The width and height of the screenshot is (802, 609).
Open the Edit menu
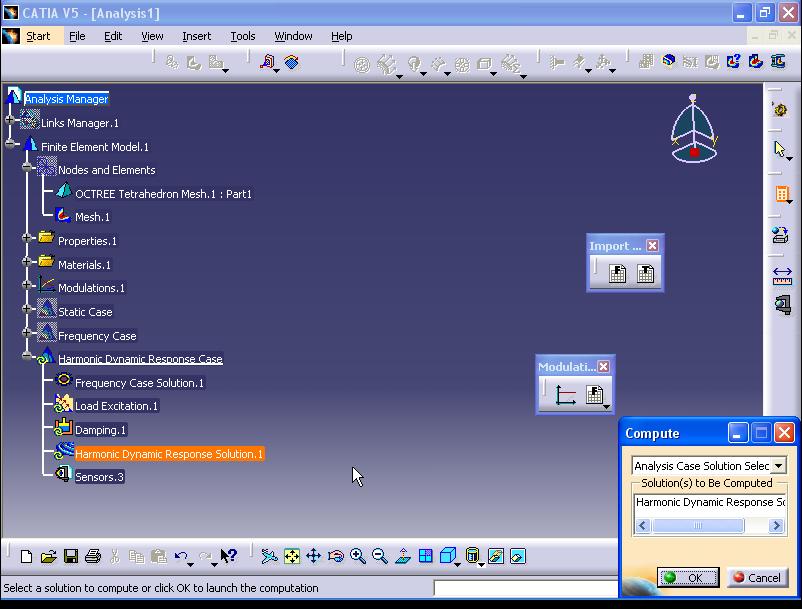(x=113, y=36)
